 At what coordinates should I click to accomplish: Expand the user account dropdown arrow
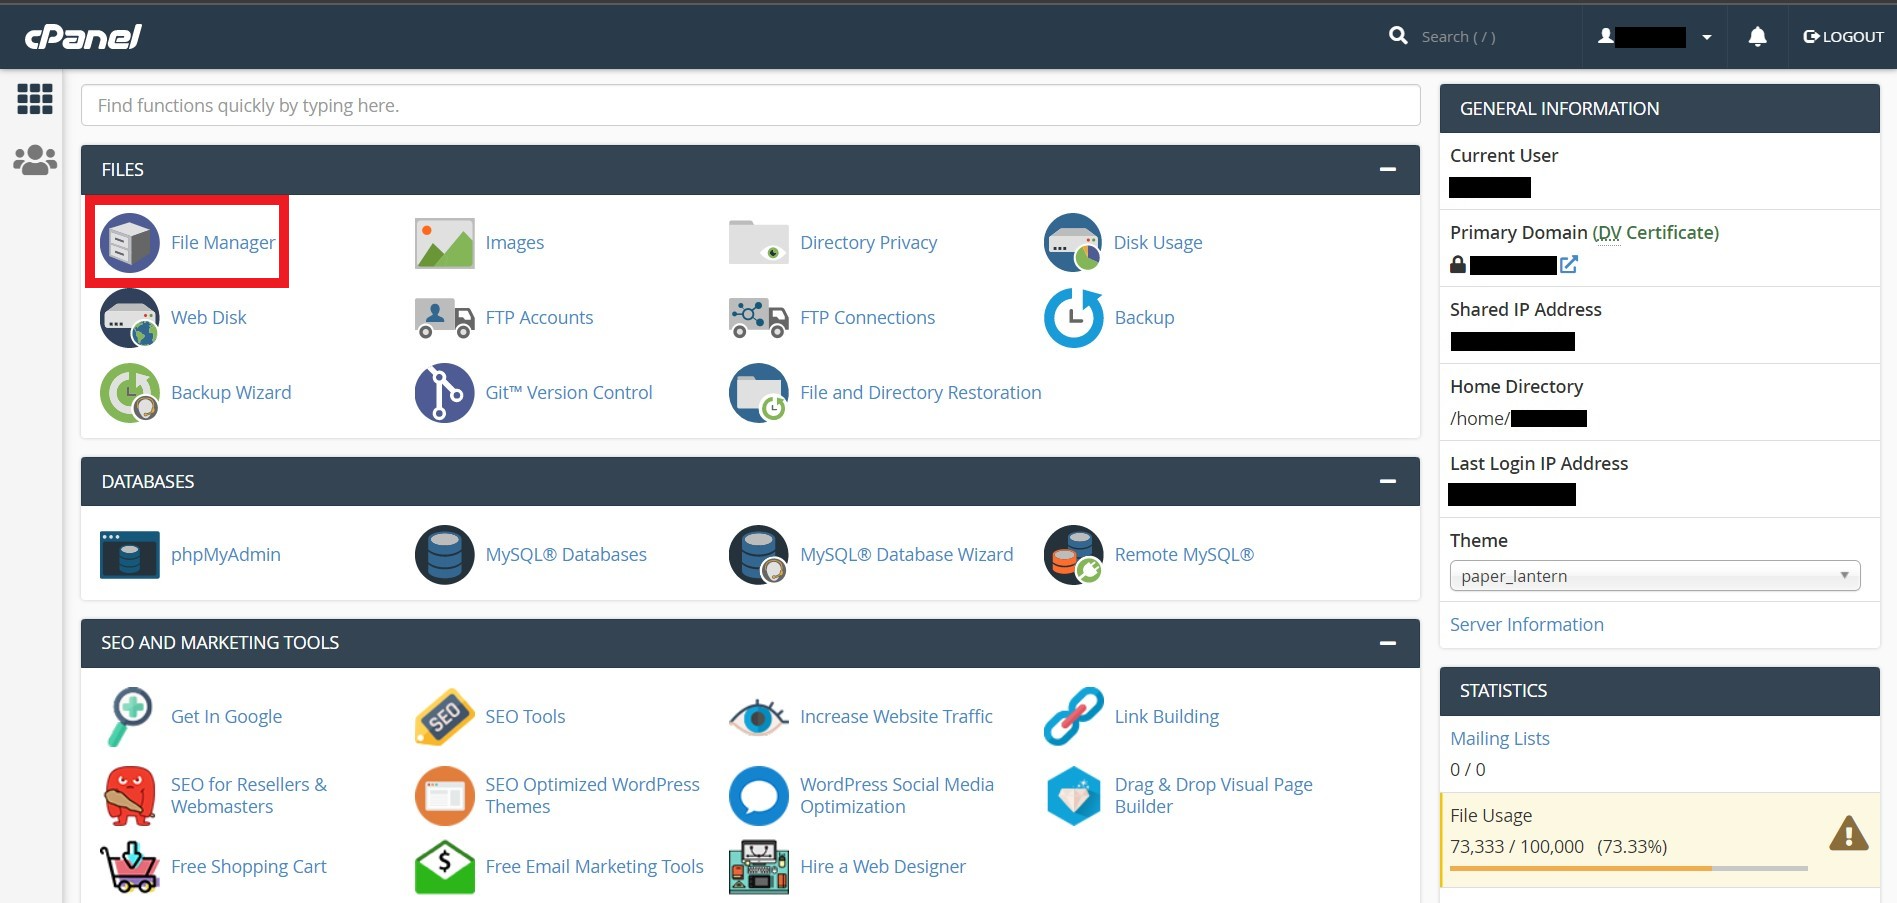click(x=1706, y=36)
